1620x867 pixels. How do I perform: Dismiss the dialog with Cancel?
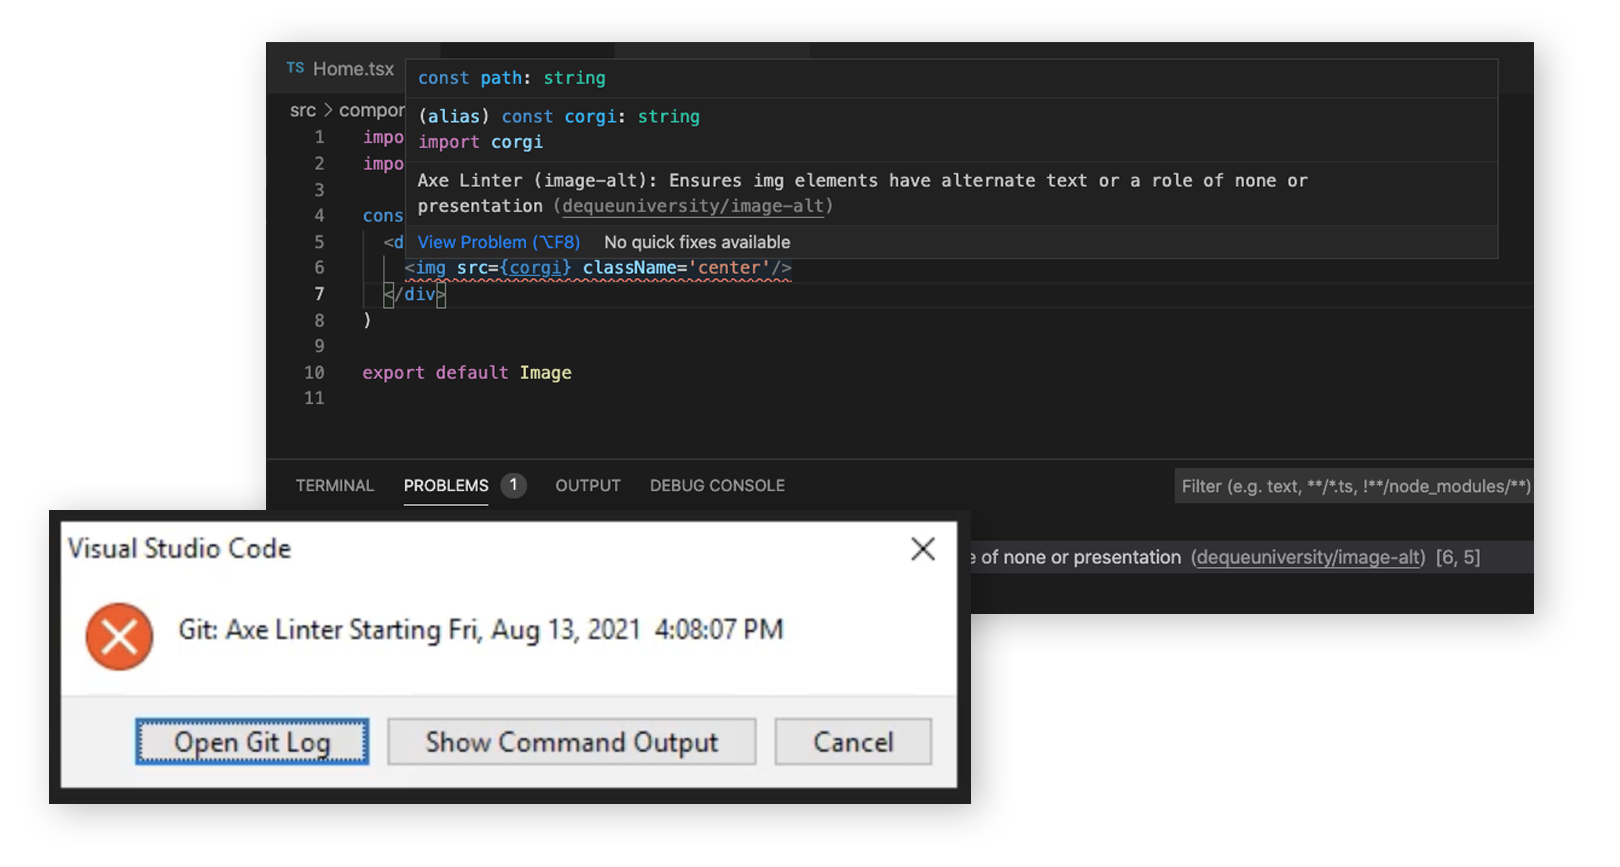pyautogui.click(x=853, y=742)
